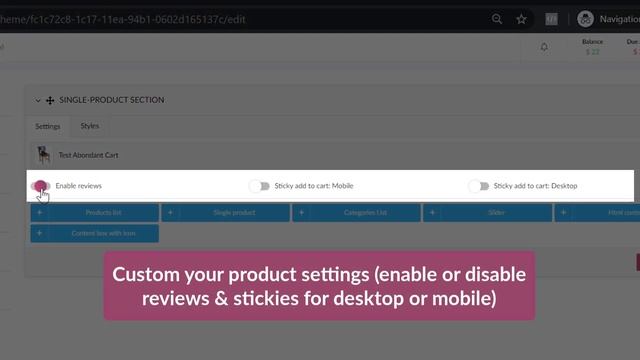Screen dimensions: 640x360
Task: Switch to the Styles tab
Action: 90,126
